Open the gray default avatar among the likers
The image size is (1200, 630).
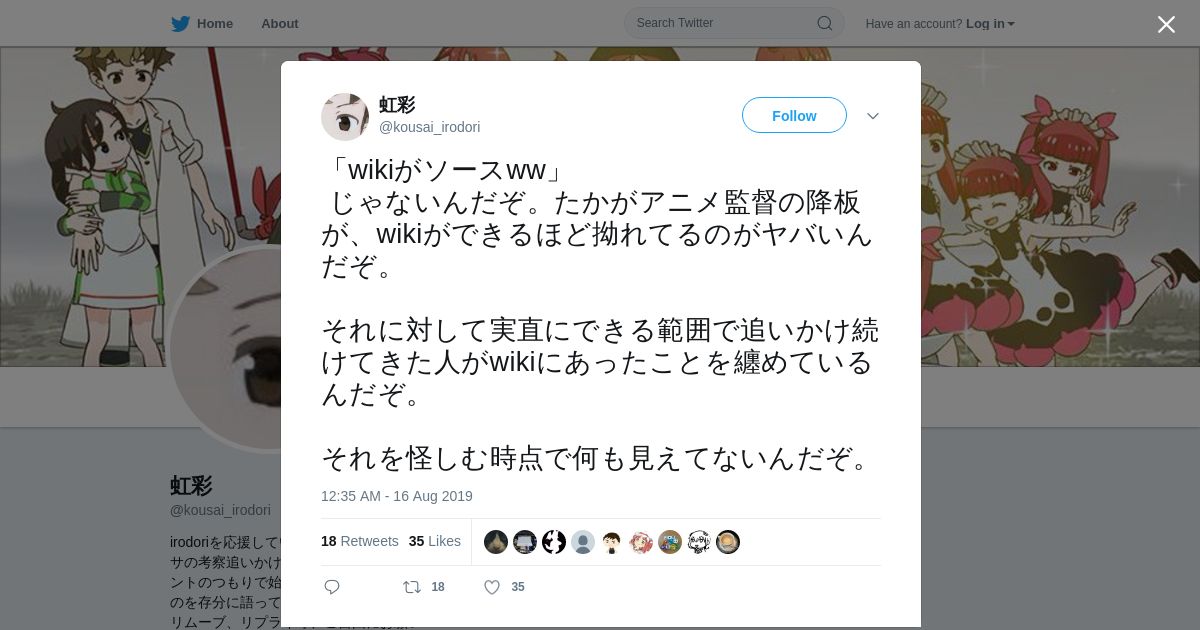coord(583,542)
